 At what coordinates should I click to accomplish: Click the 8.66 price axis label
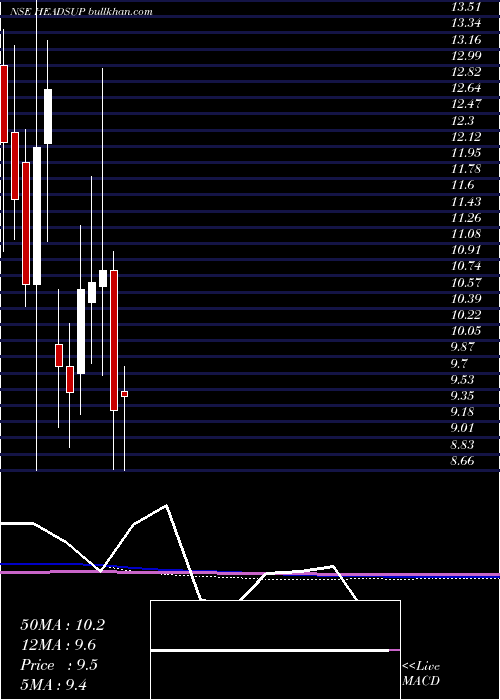click(462, 461)
